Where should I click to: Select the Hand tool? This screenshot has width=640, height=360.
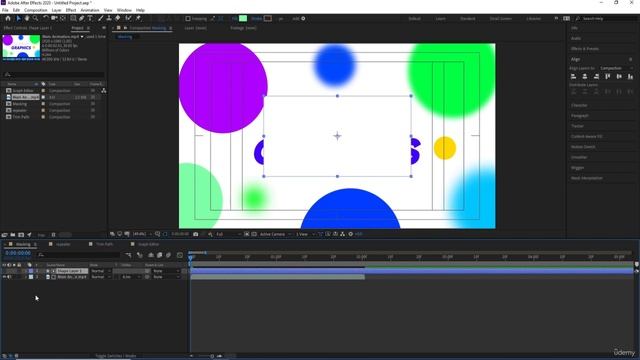[27, 18]
